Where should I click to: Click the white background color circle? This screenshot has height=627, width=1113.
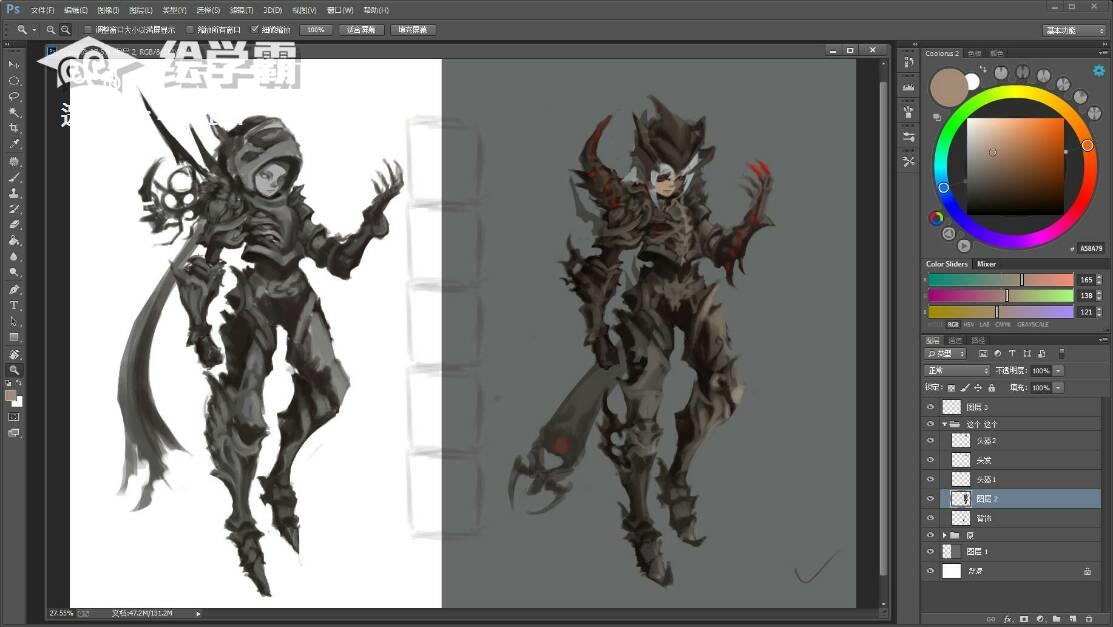tap(972, 82)
